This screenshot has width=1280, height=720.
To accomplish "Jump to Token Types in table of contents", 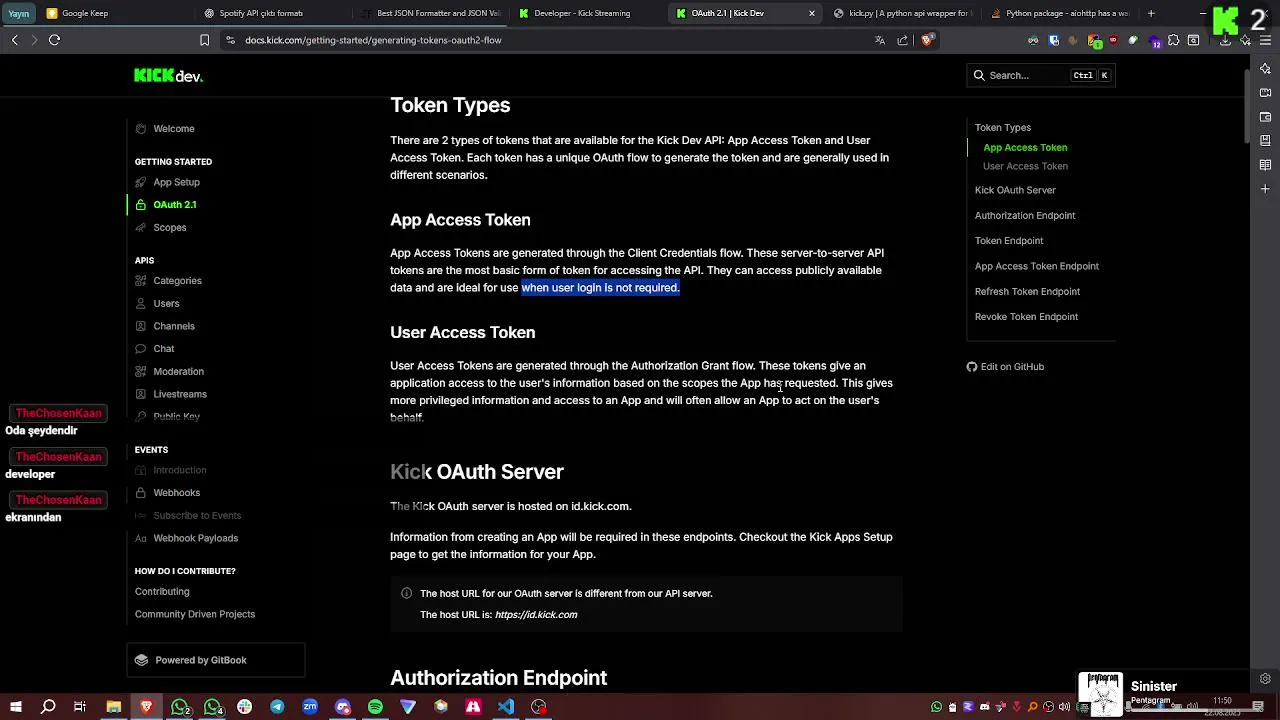I will click(x=1003, y=127).
